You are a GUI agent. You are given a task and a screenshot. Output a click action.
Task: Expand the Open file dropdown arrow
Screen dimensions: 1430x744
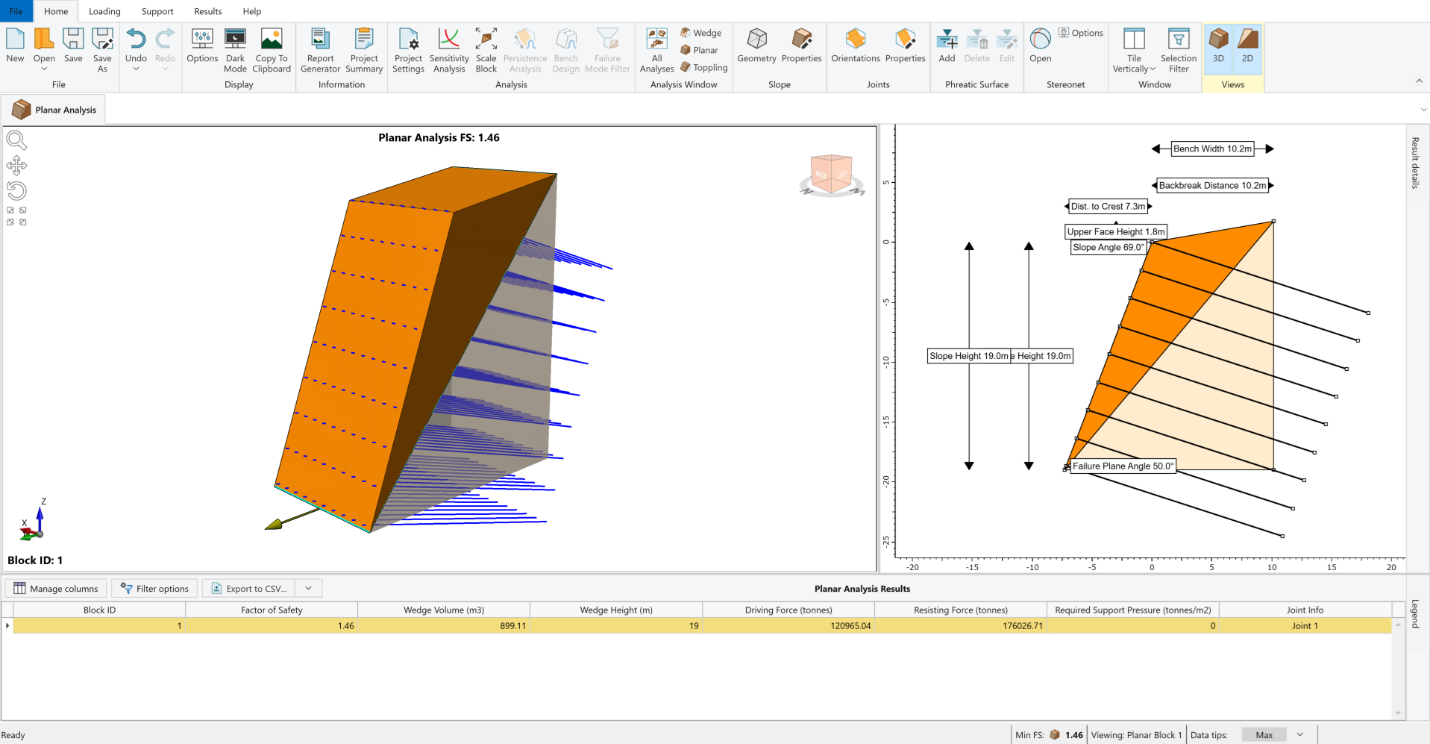pos(44,69)
